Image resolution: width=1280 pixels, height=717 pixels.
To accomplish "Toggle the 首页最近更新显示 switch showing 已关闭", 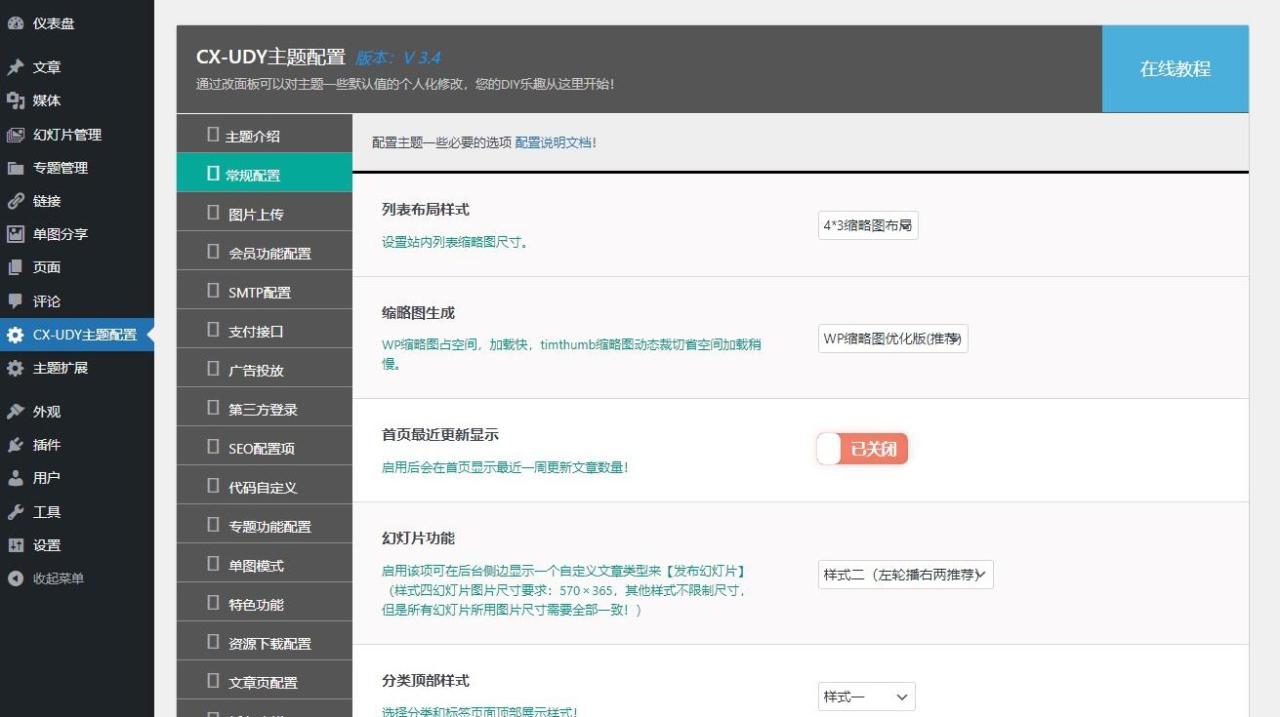I will pyautogui.click(x=862, y=449).
